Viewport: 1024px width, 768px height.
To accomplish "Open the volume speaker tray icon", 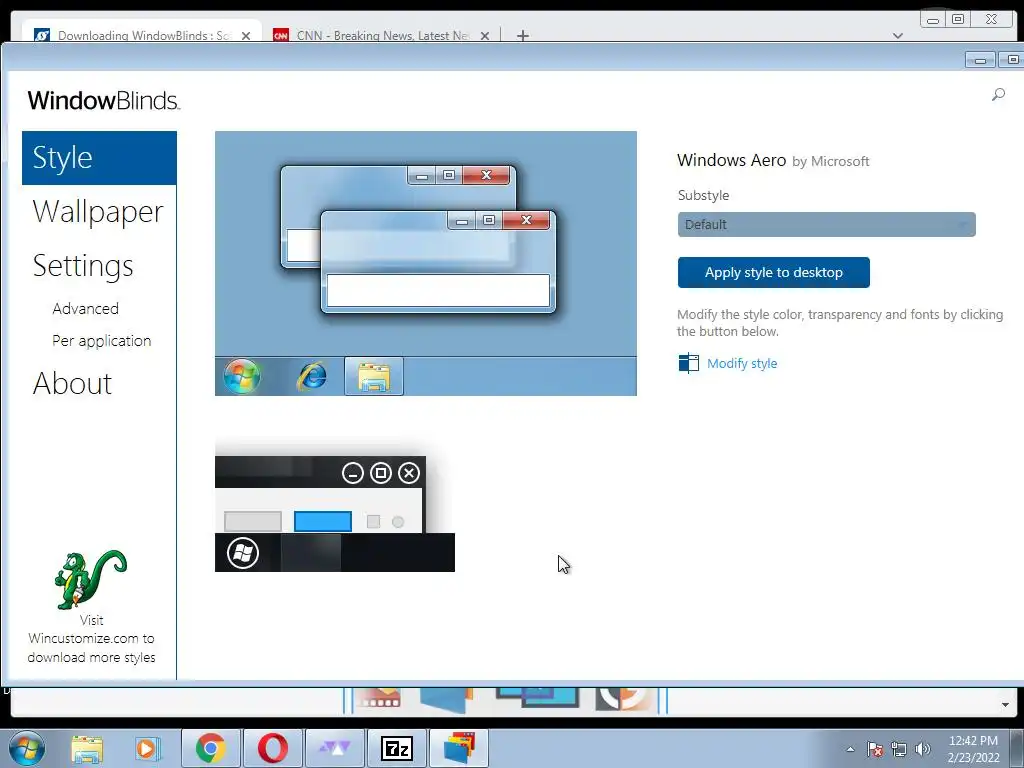I will click(x=923, y=749).
